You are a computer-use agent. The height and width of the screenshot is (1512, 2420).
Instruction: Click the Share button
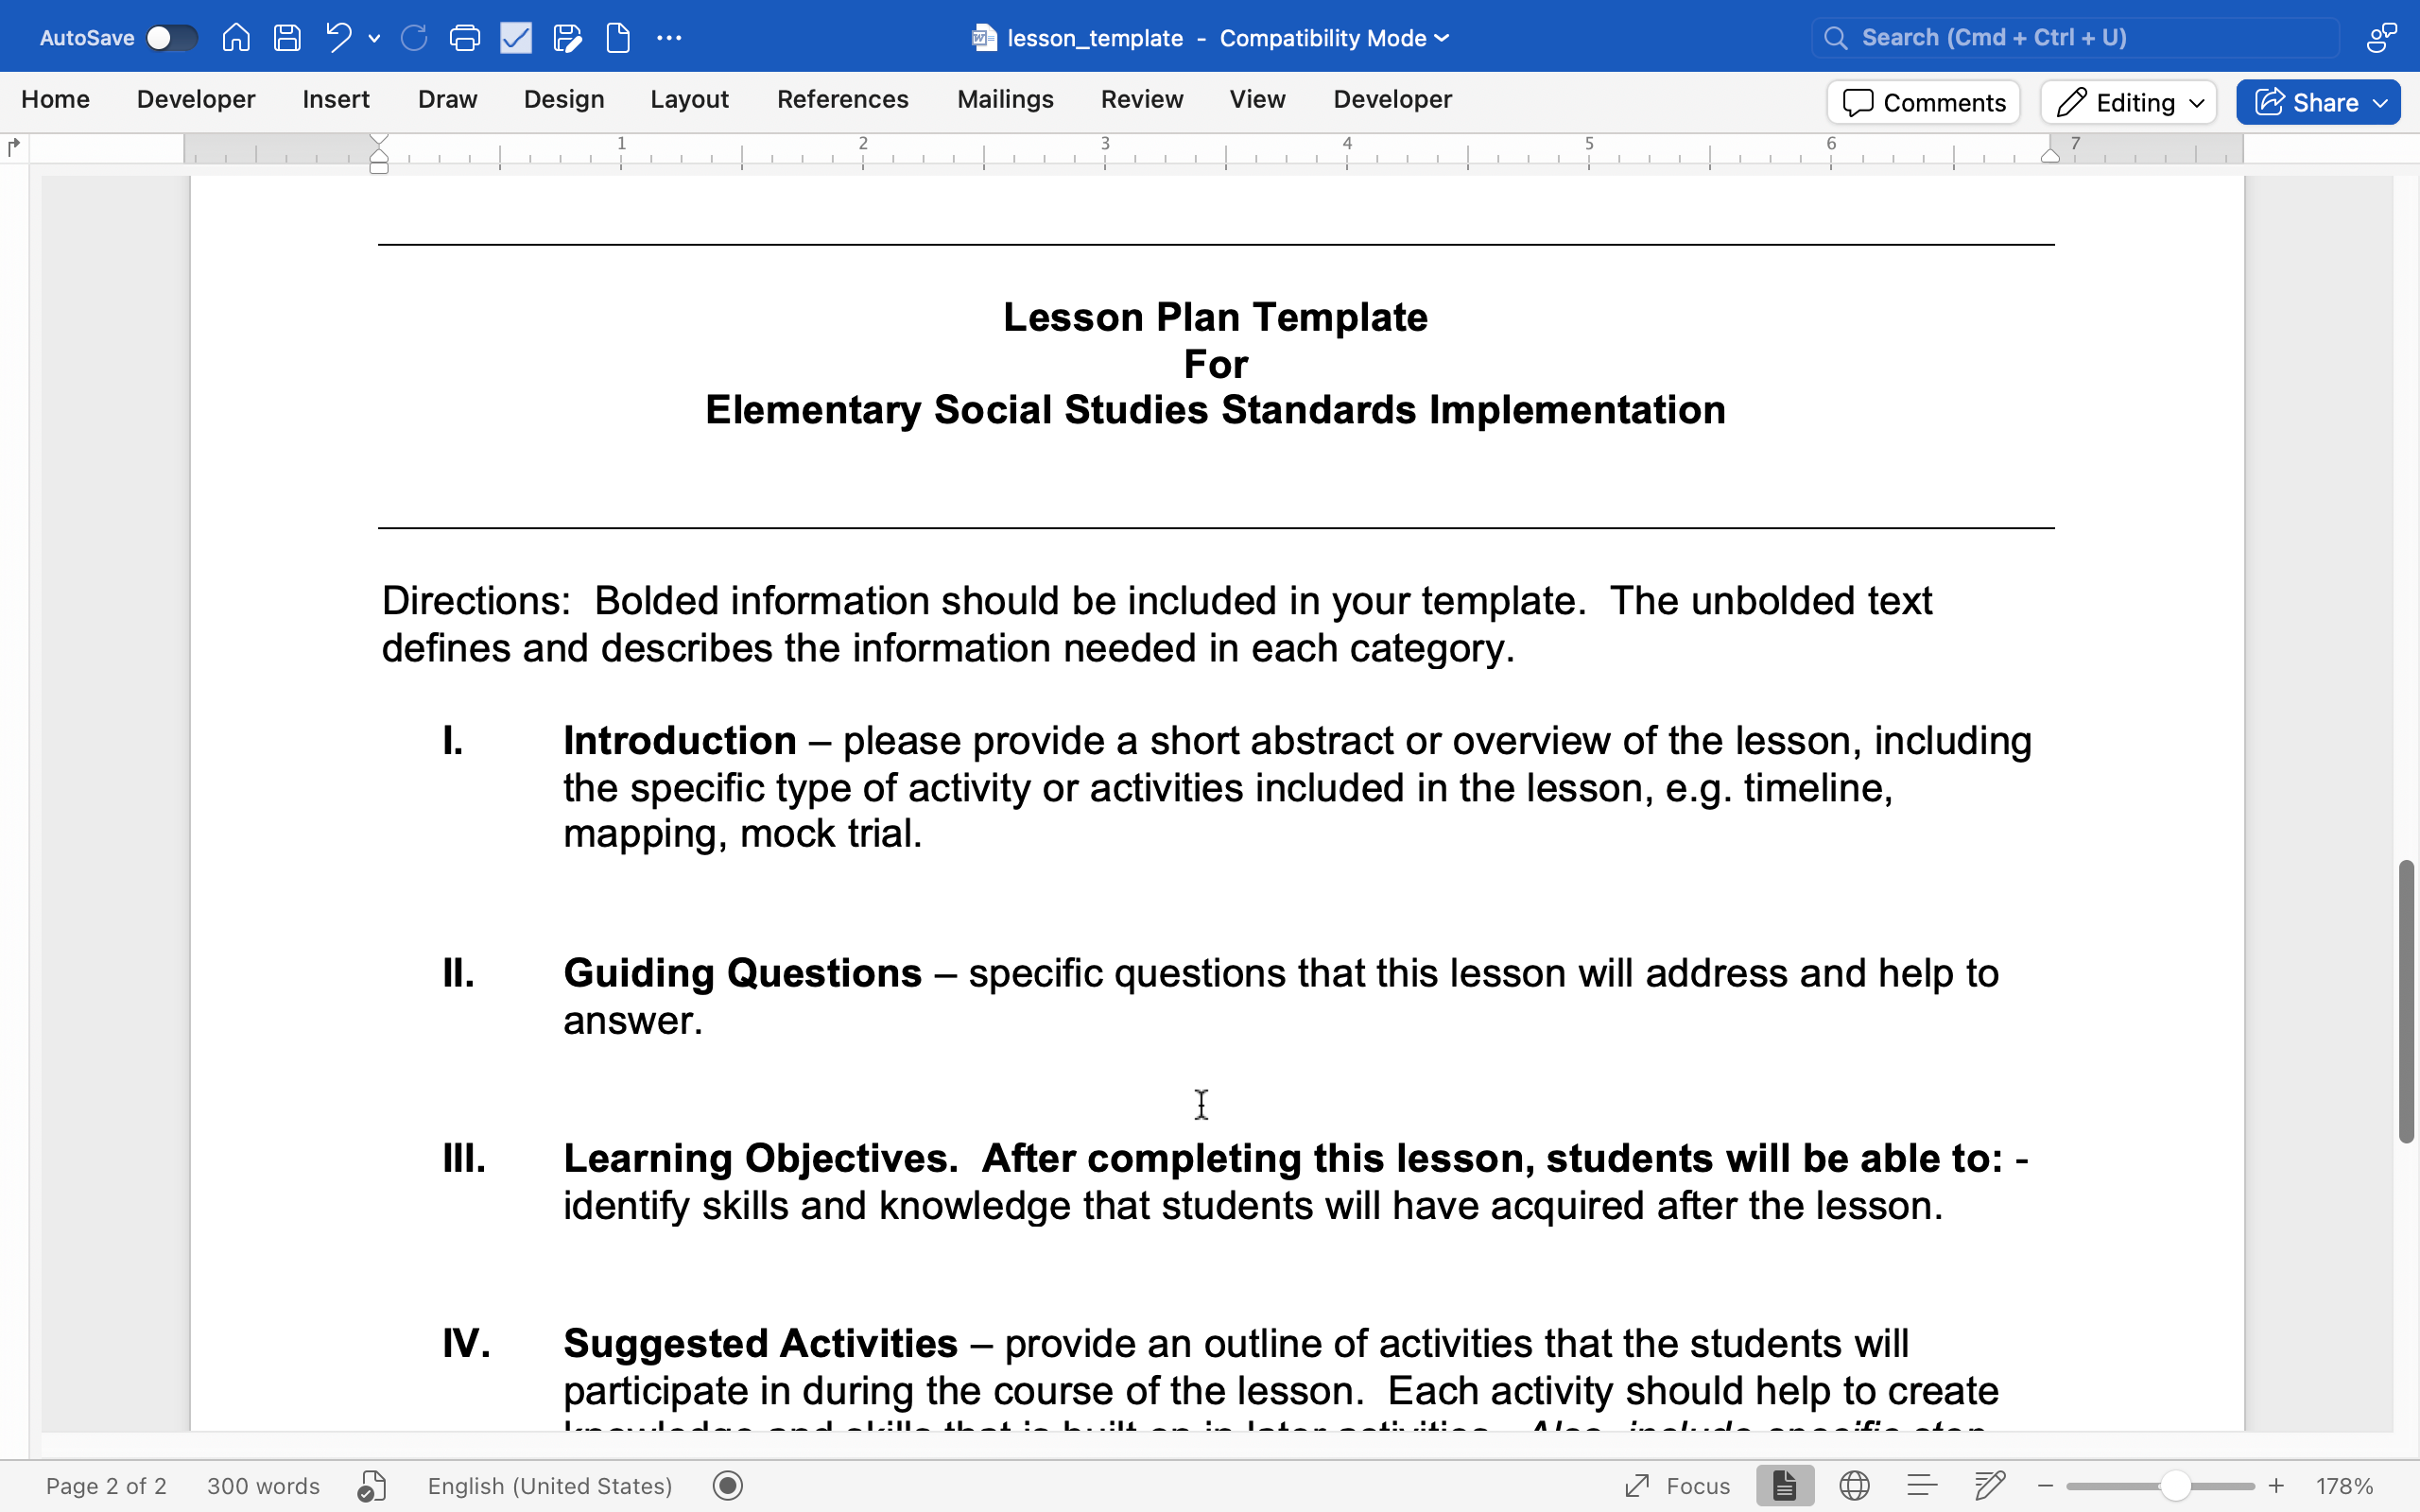click(x=2317, y=102)
